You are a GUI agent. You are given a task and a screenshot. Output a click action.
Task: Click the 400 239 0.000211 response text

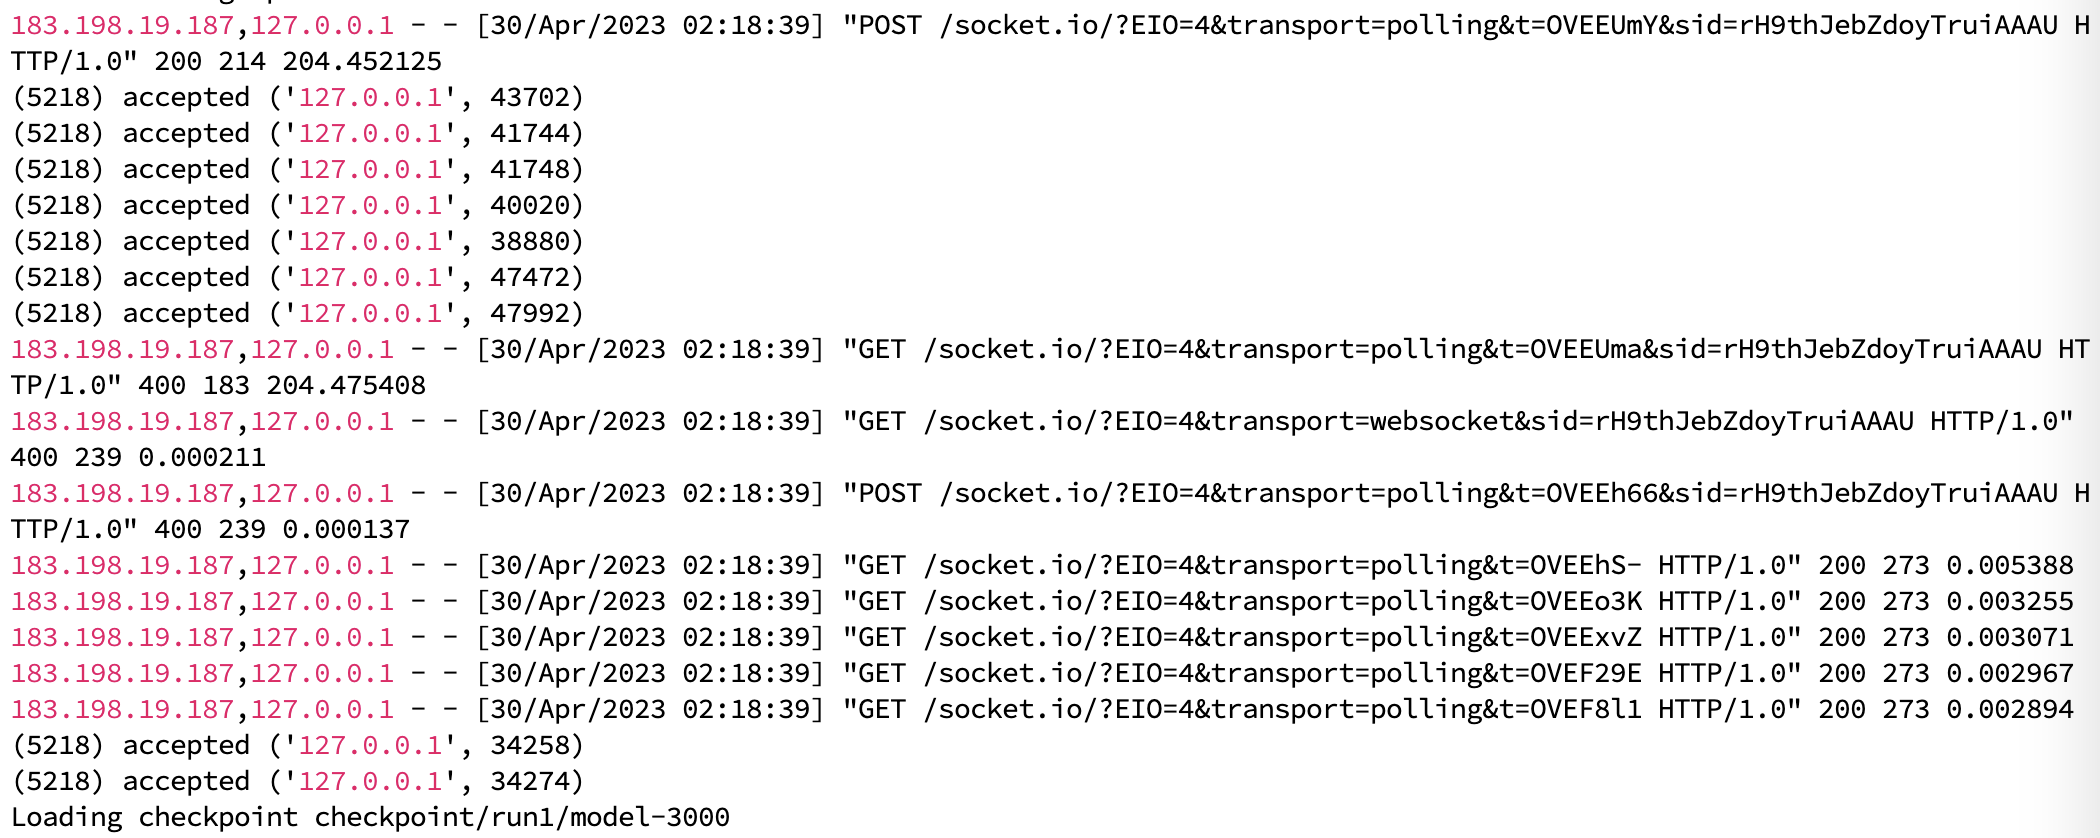(x=138, y=457)
